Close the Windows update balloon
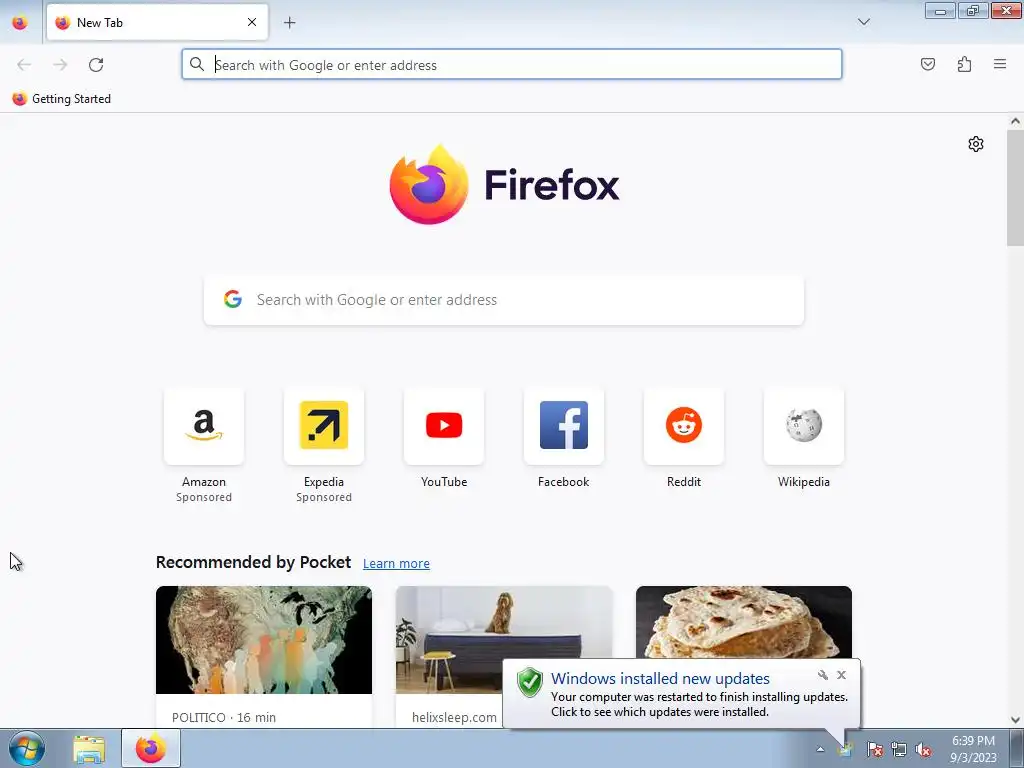1024x768 pixels. coord(841,675)
